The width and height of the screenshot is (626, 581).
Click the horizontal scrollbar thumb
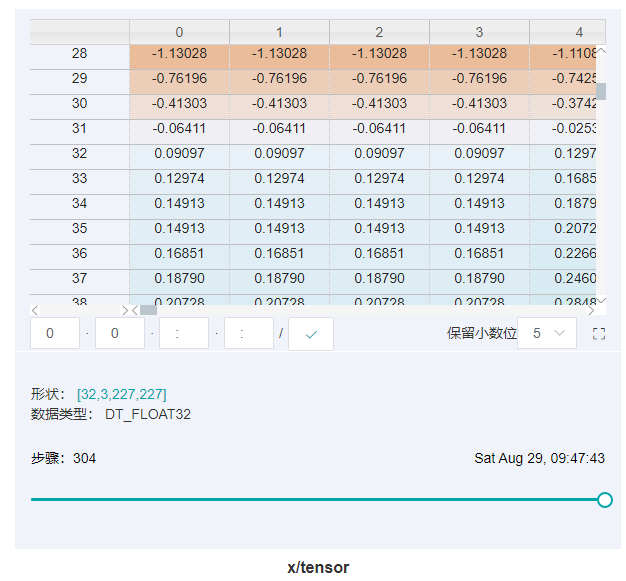148,310
